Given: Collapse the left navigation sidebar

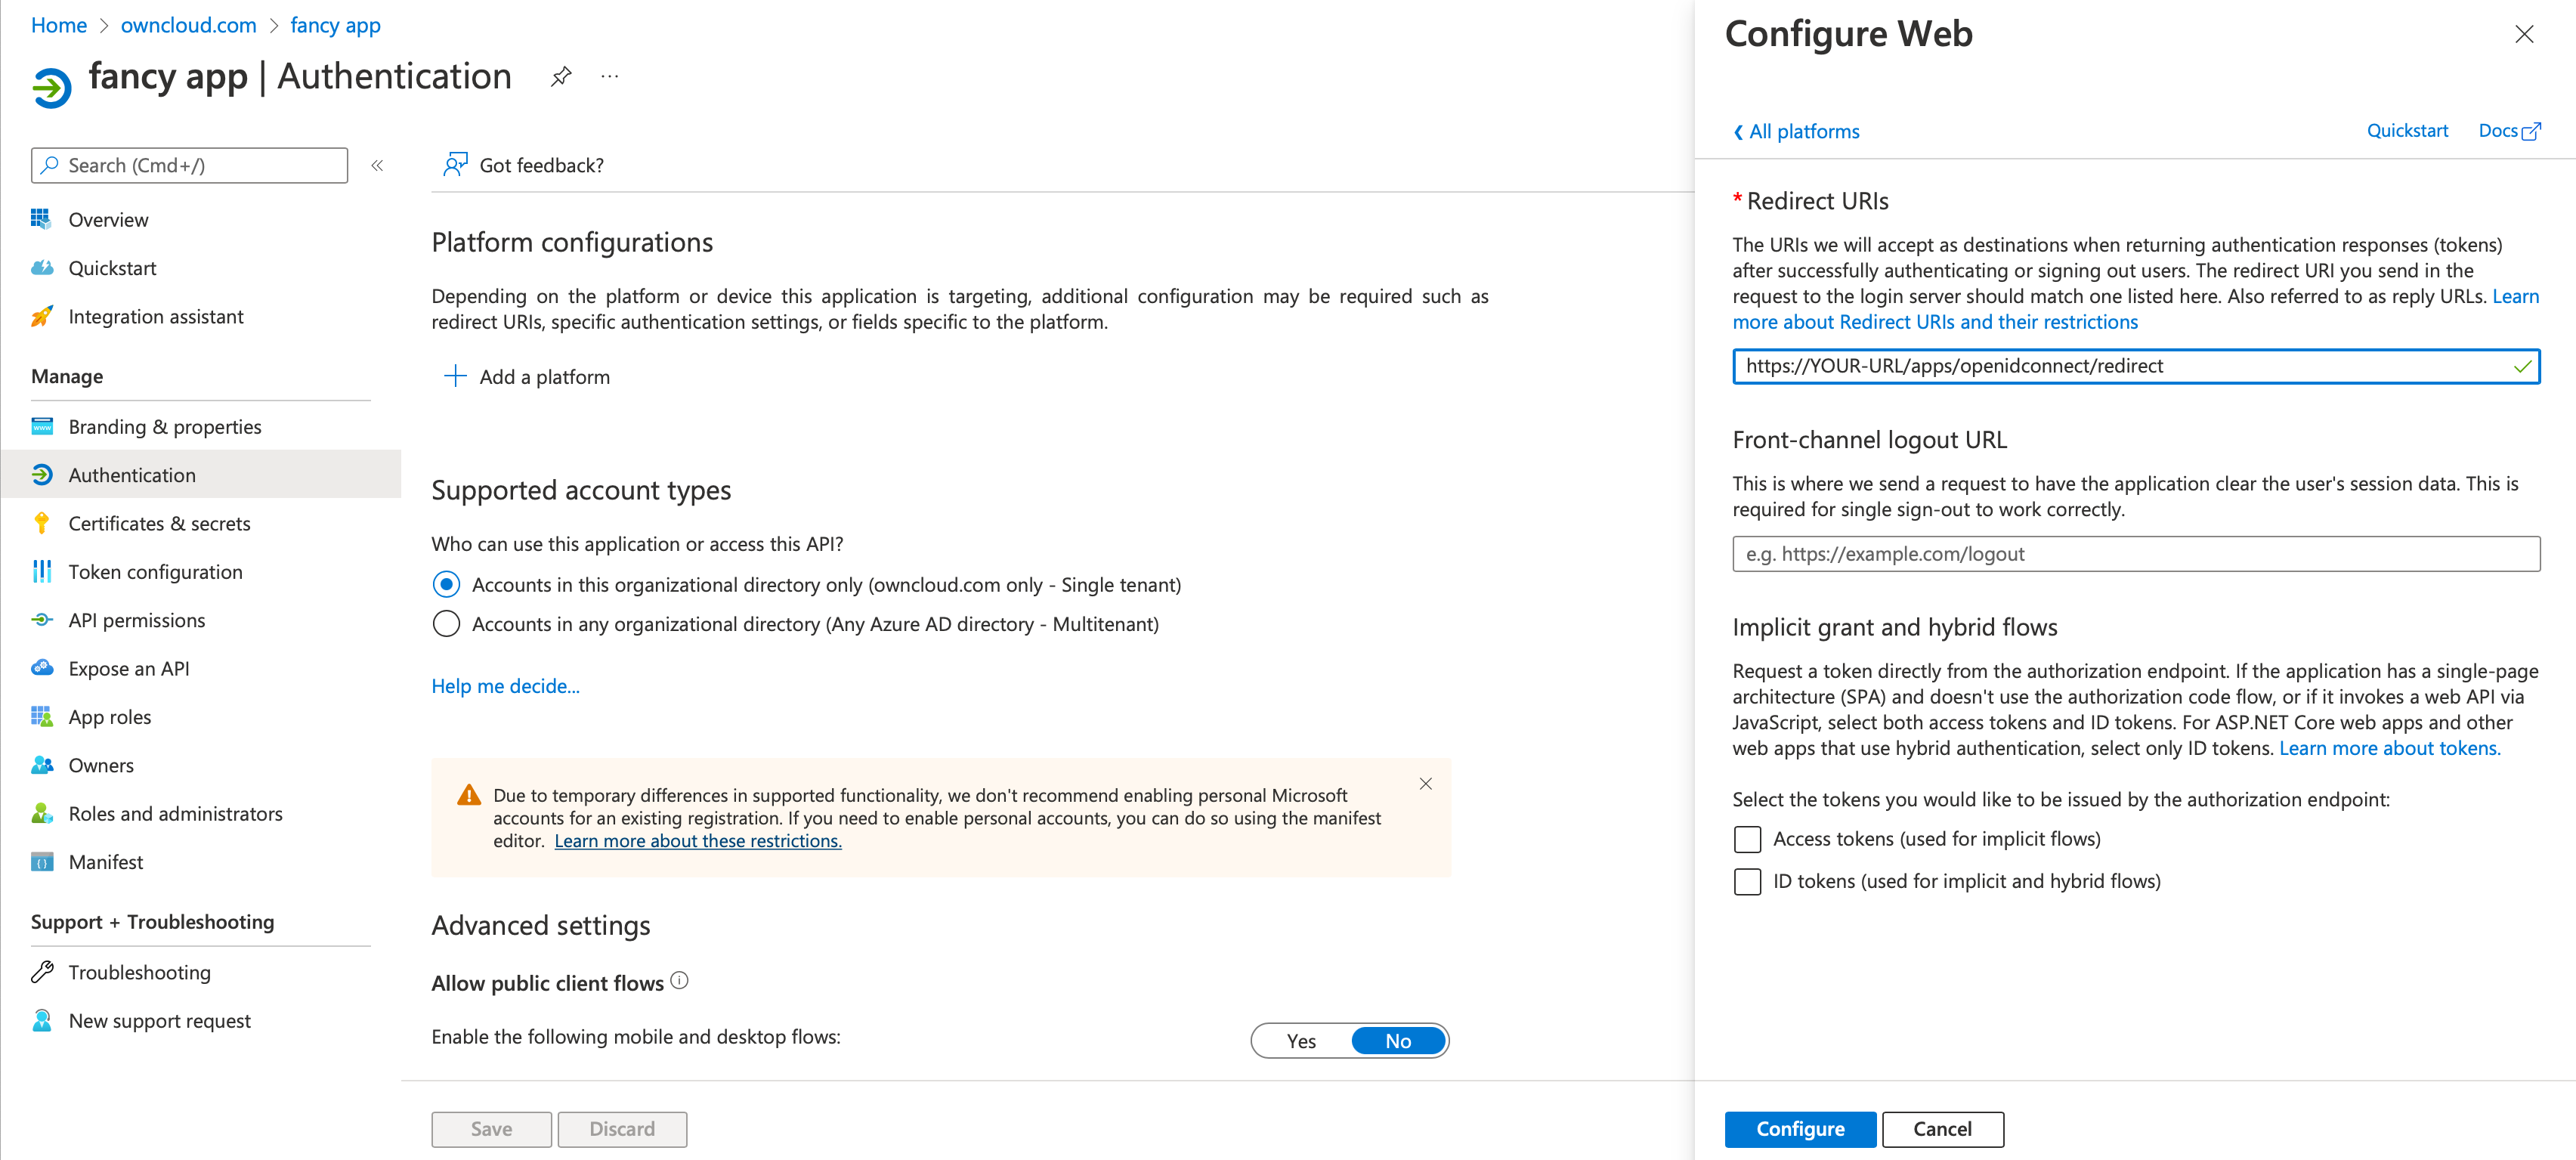Looking at the screenshot, I should tap(377, 165).
